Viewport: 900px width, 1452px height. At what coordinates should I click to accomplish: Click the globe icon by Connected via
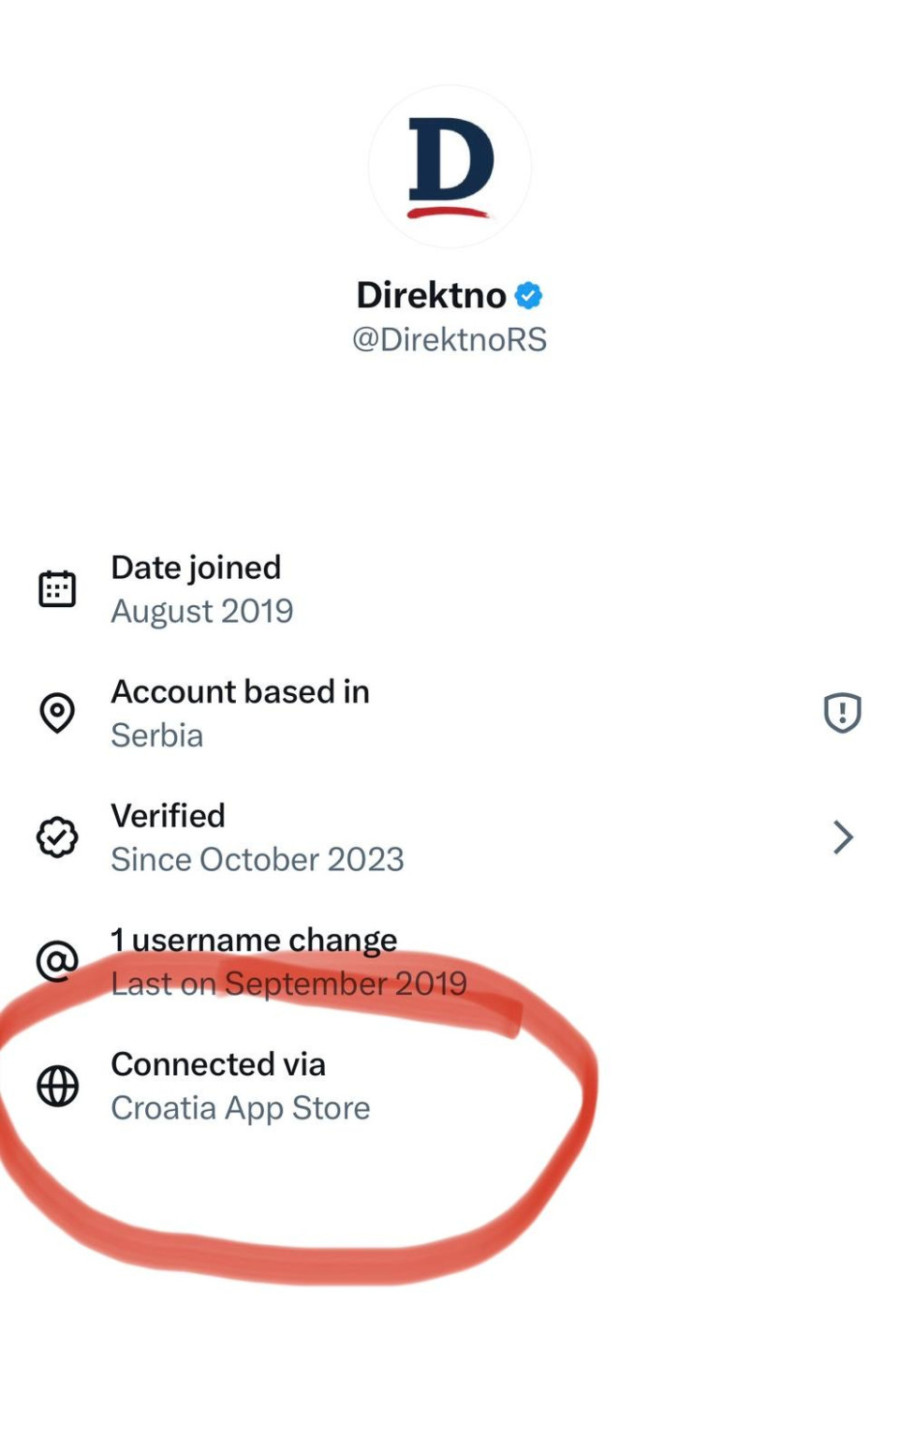[57, 1086]
